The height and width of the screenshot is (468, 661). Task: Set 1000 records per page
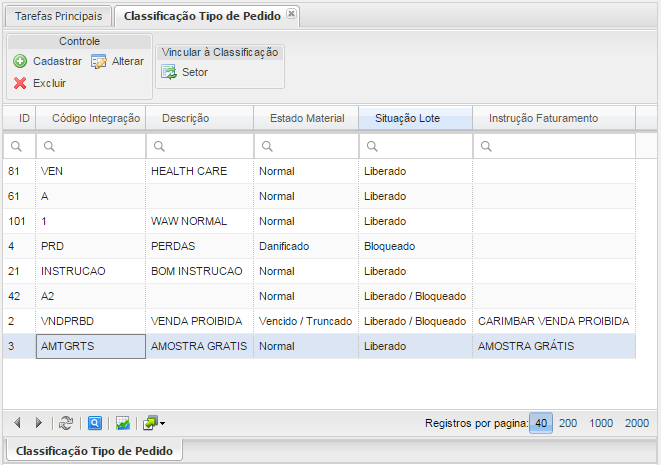coord(601,423)
